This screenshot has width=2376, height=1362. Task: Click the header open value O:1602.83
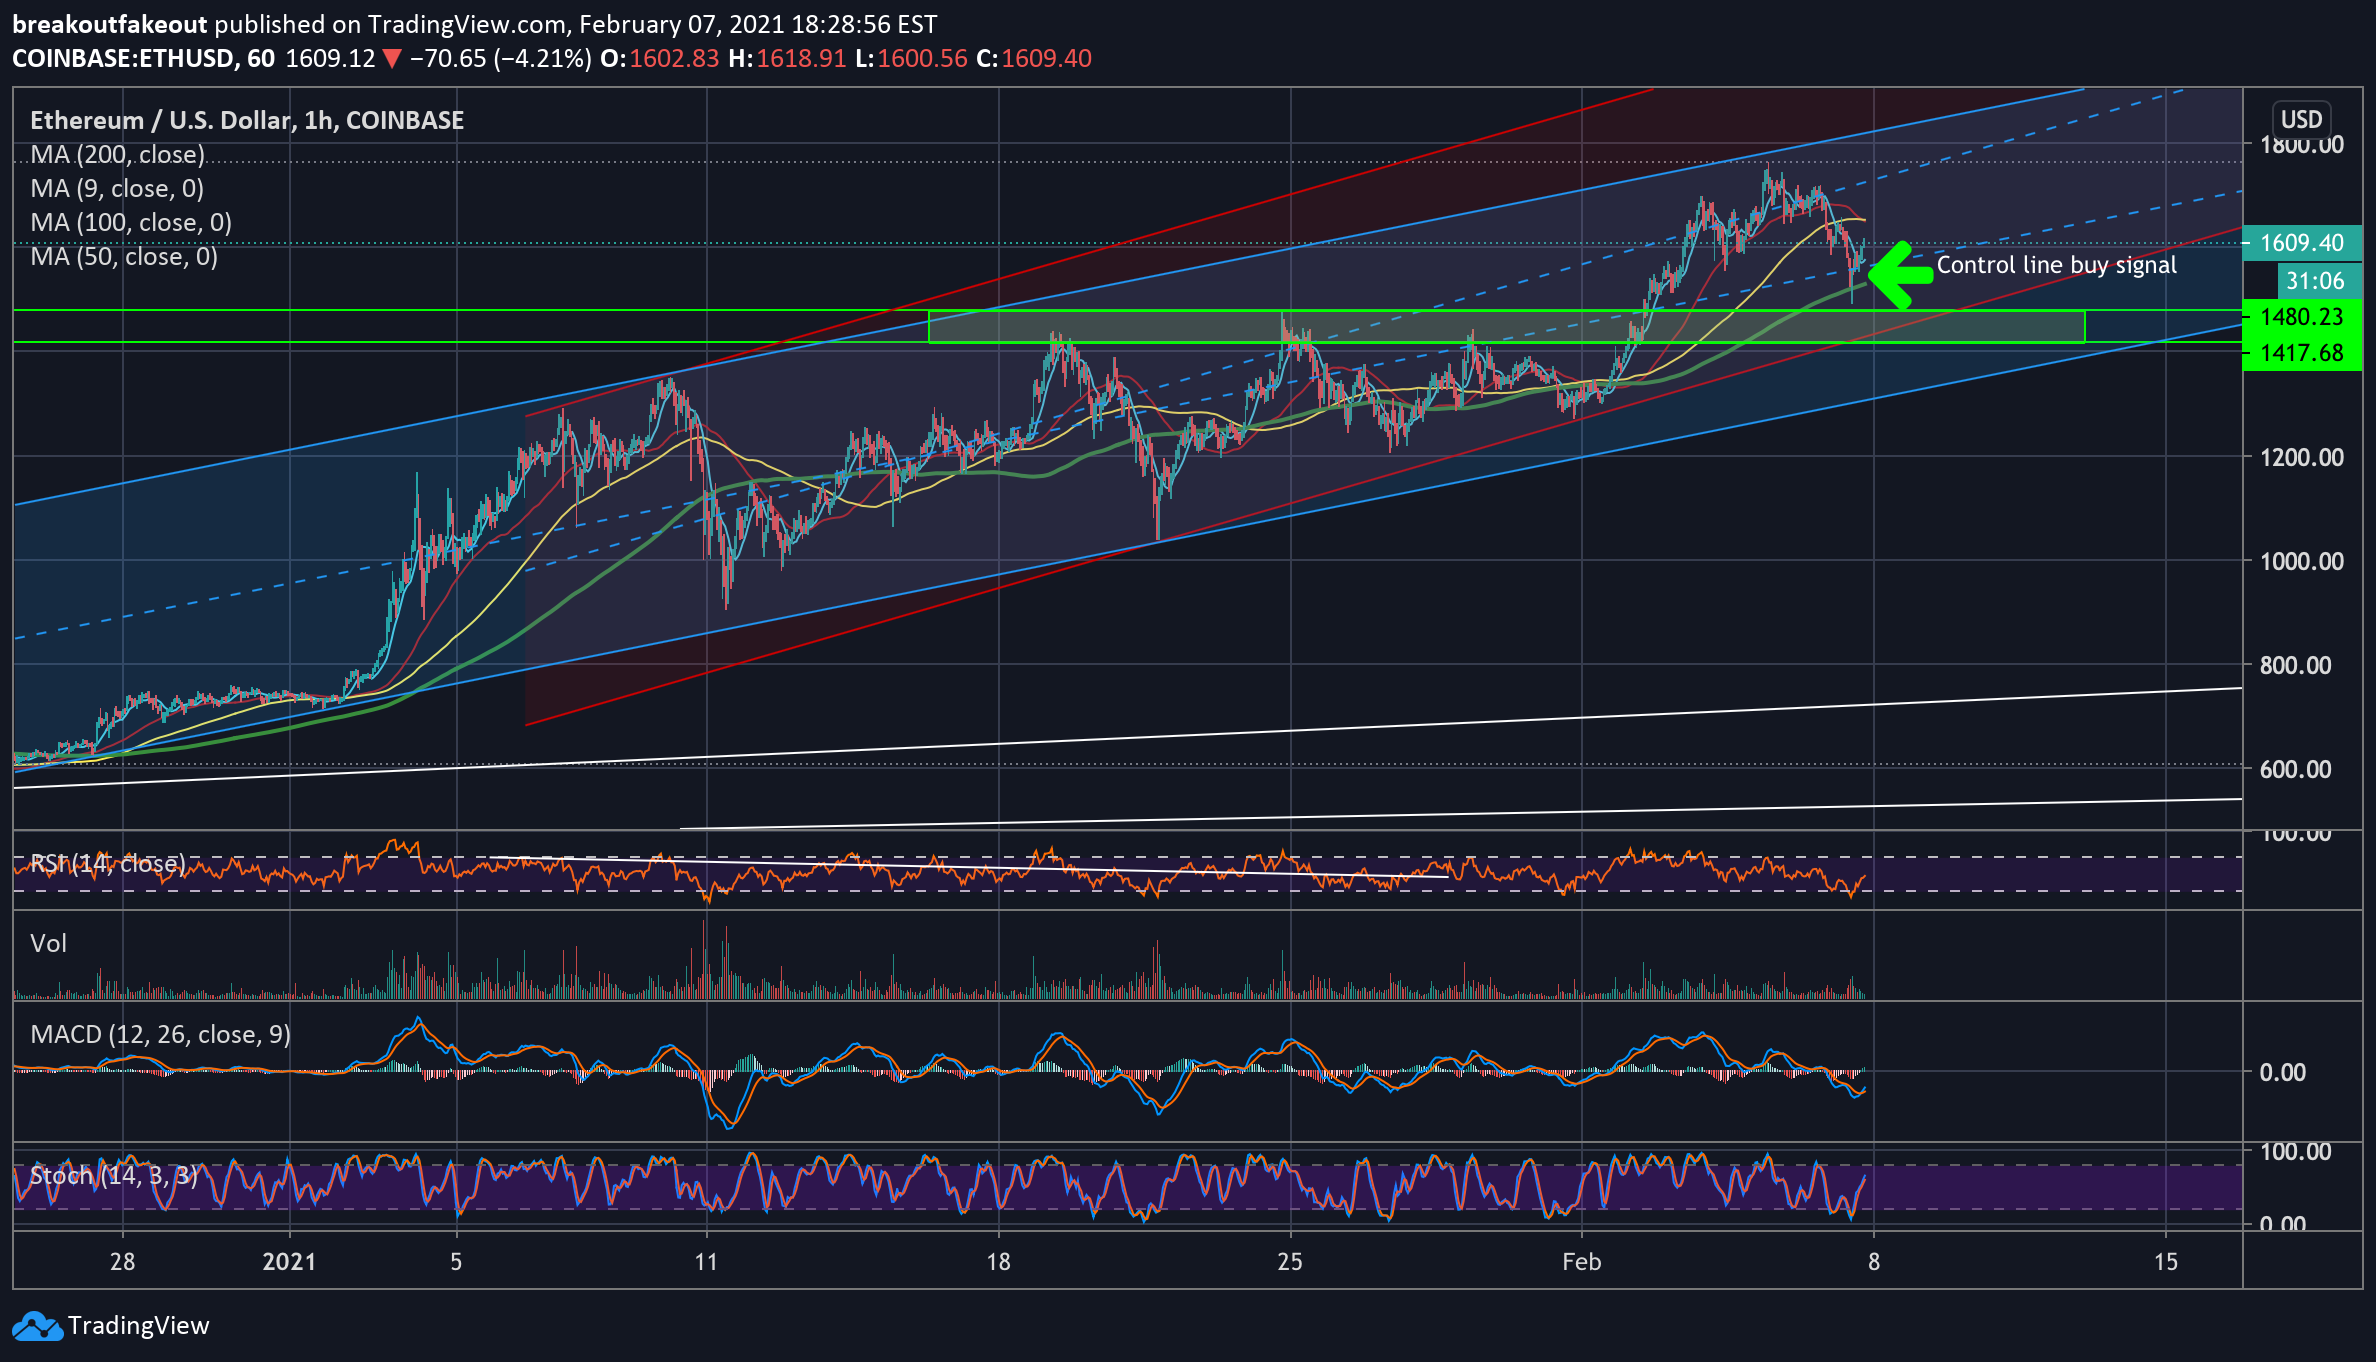[x=660, y=59]
